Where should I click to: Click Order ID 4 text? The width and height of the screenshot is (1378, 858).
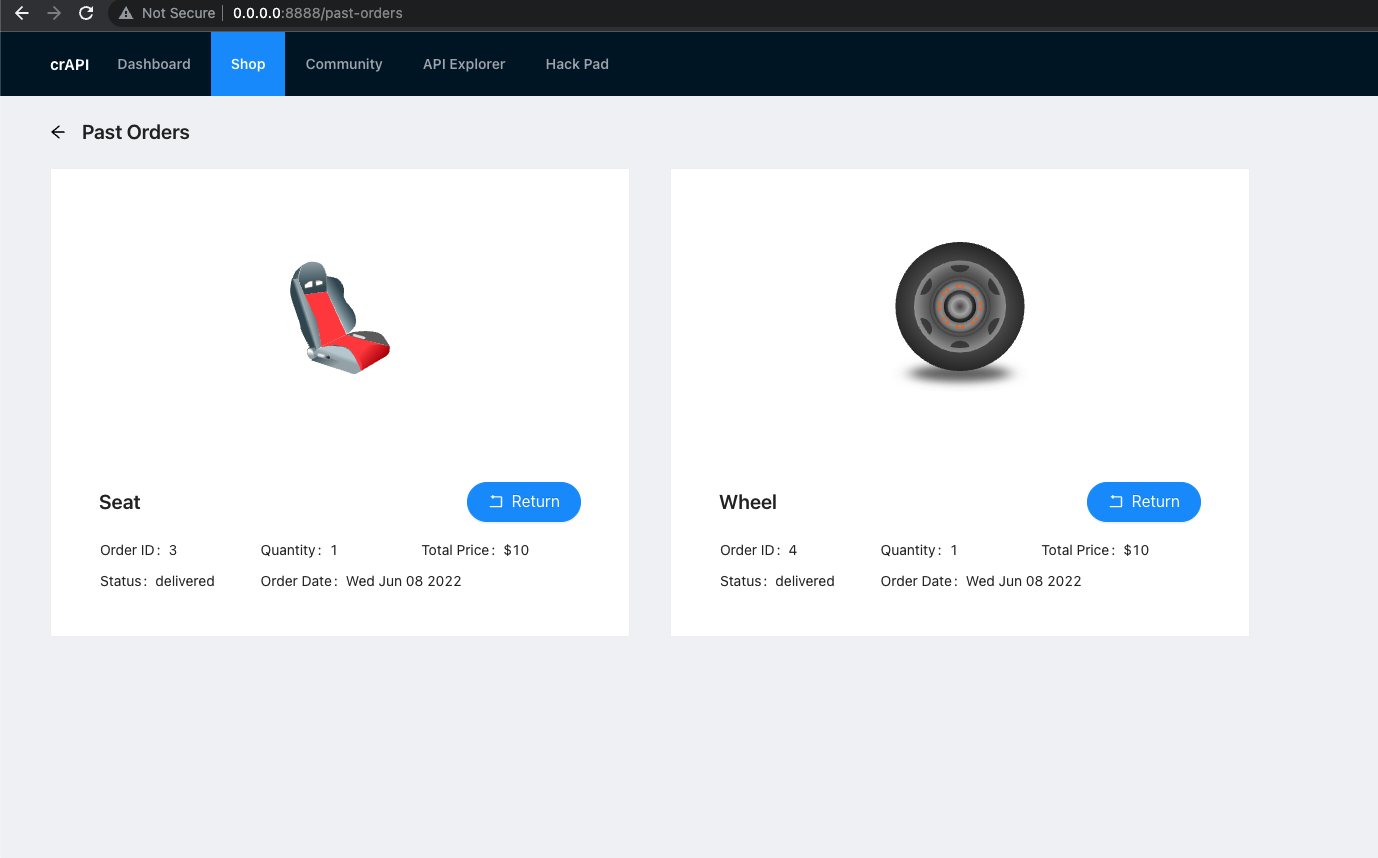point(759,550)
